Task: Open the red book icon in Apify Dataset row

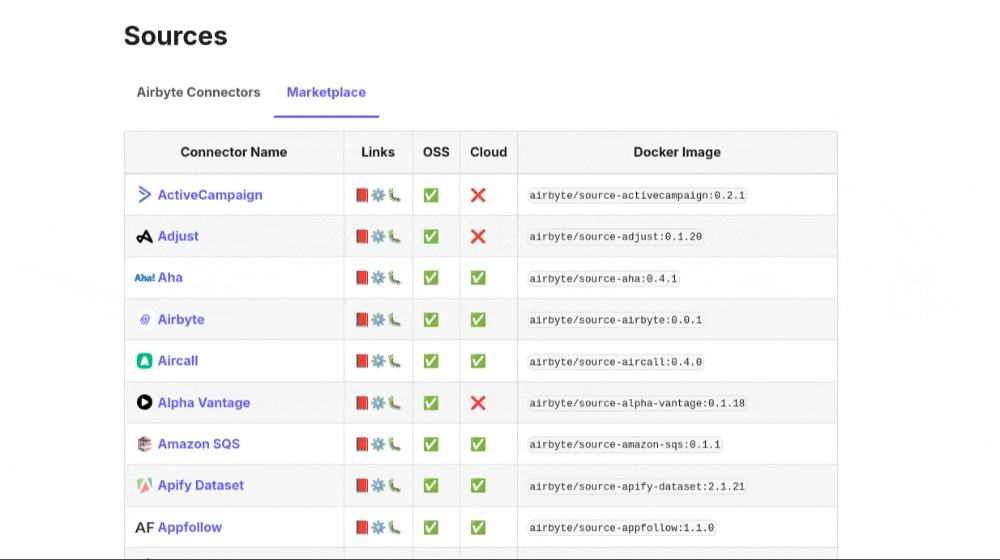Action: 362,486
